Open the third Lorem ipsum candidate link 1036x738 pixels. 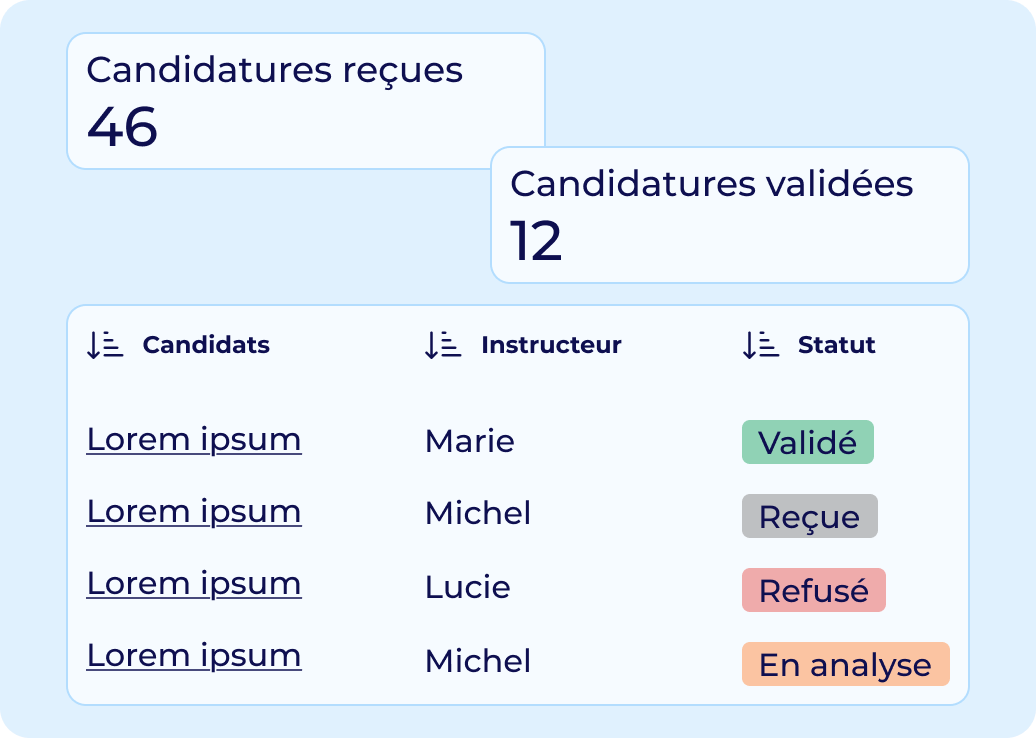pos(194,584)
